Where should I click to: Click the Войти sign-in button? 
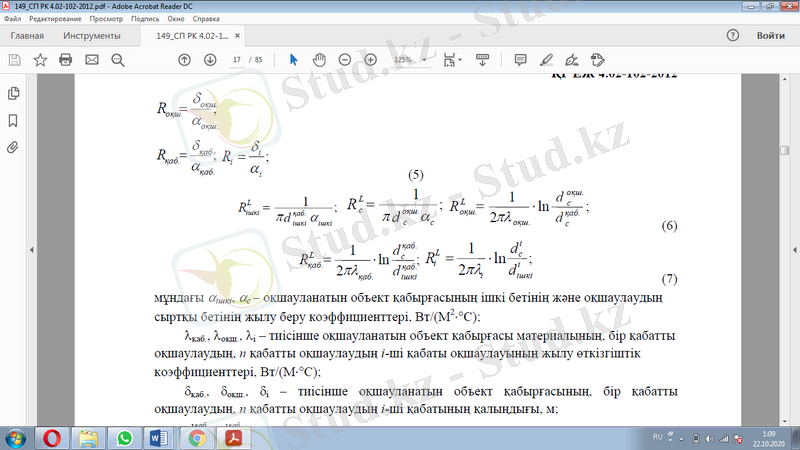point(770,35)
